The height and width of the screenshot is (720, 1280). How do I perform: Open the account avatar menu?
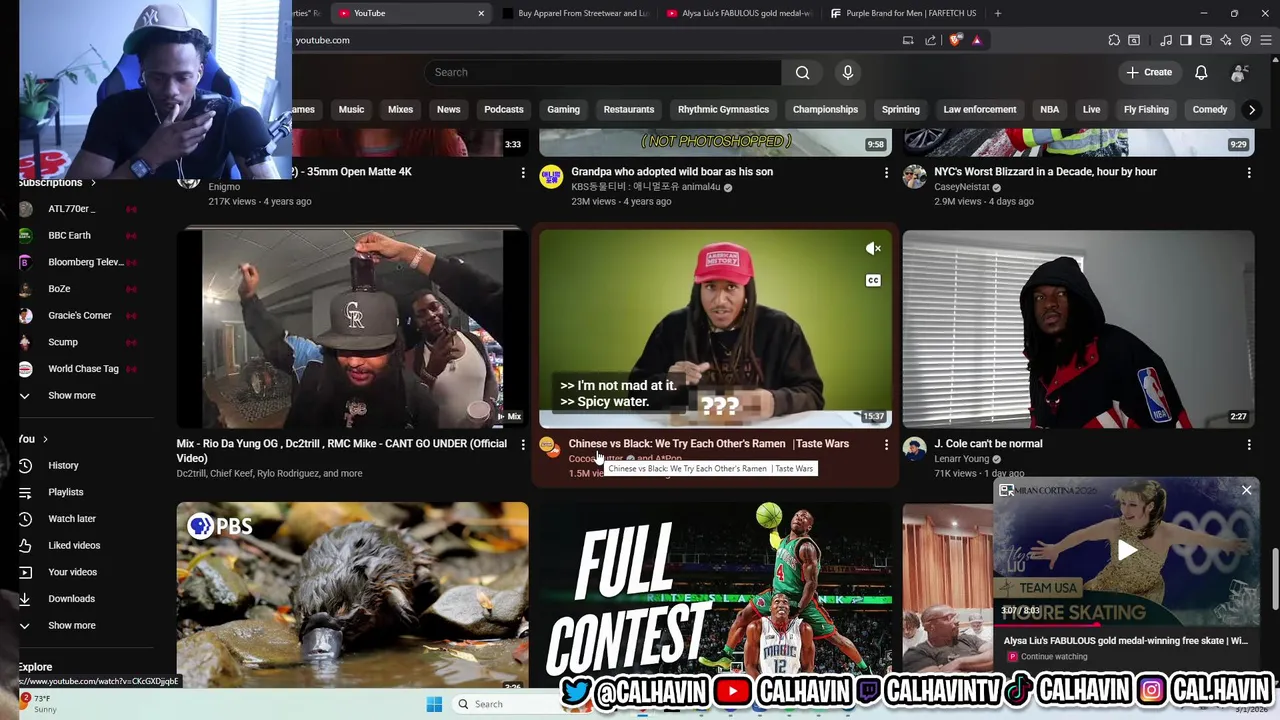[1240, 72]
